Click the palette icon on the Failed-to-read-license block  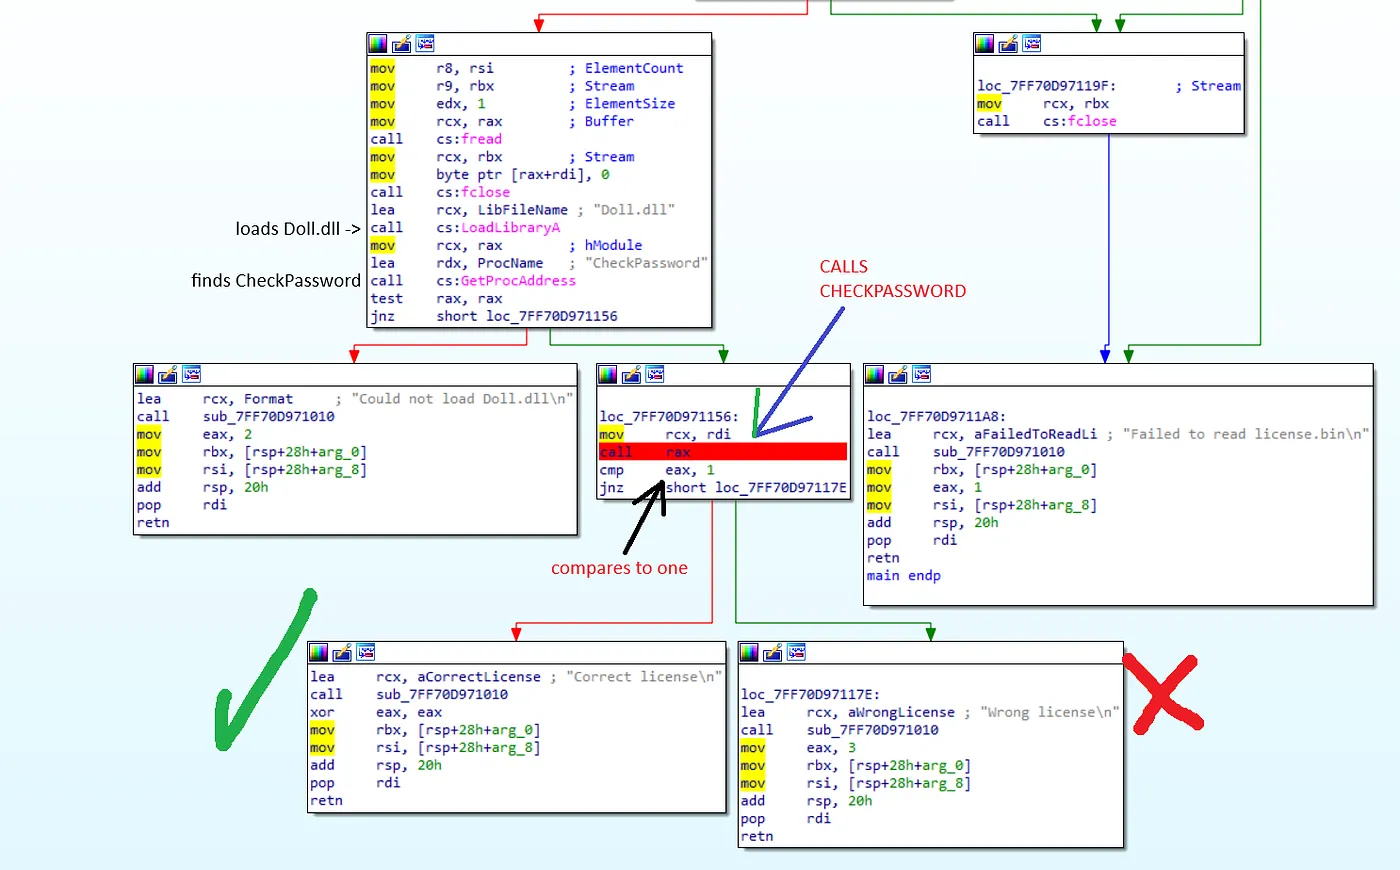tap(875, 374)
